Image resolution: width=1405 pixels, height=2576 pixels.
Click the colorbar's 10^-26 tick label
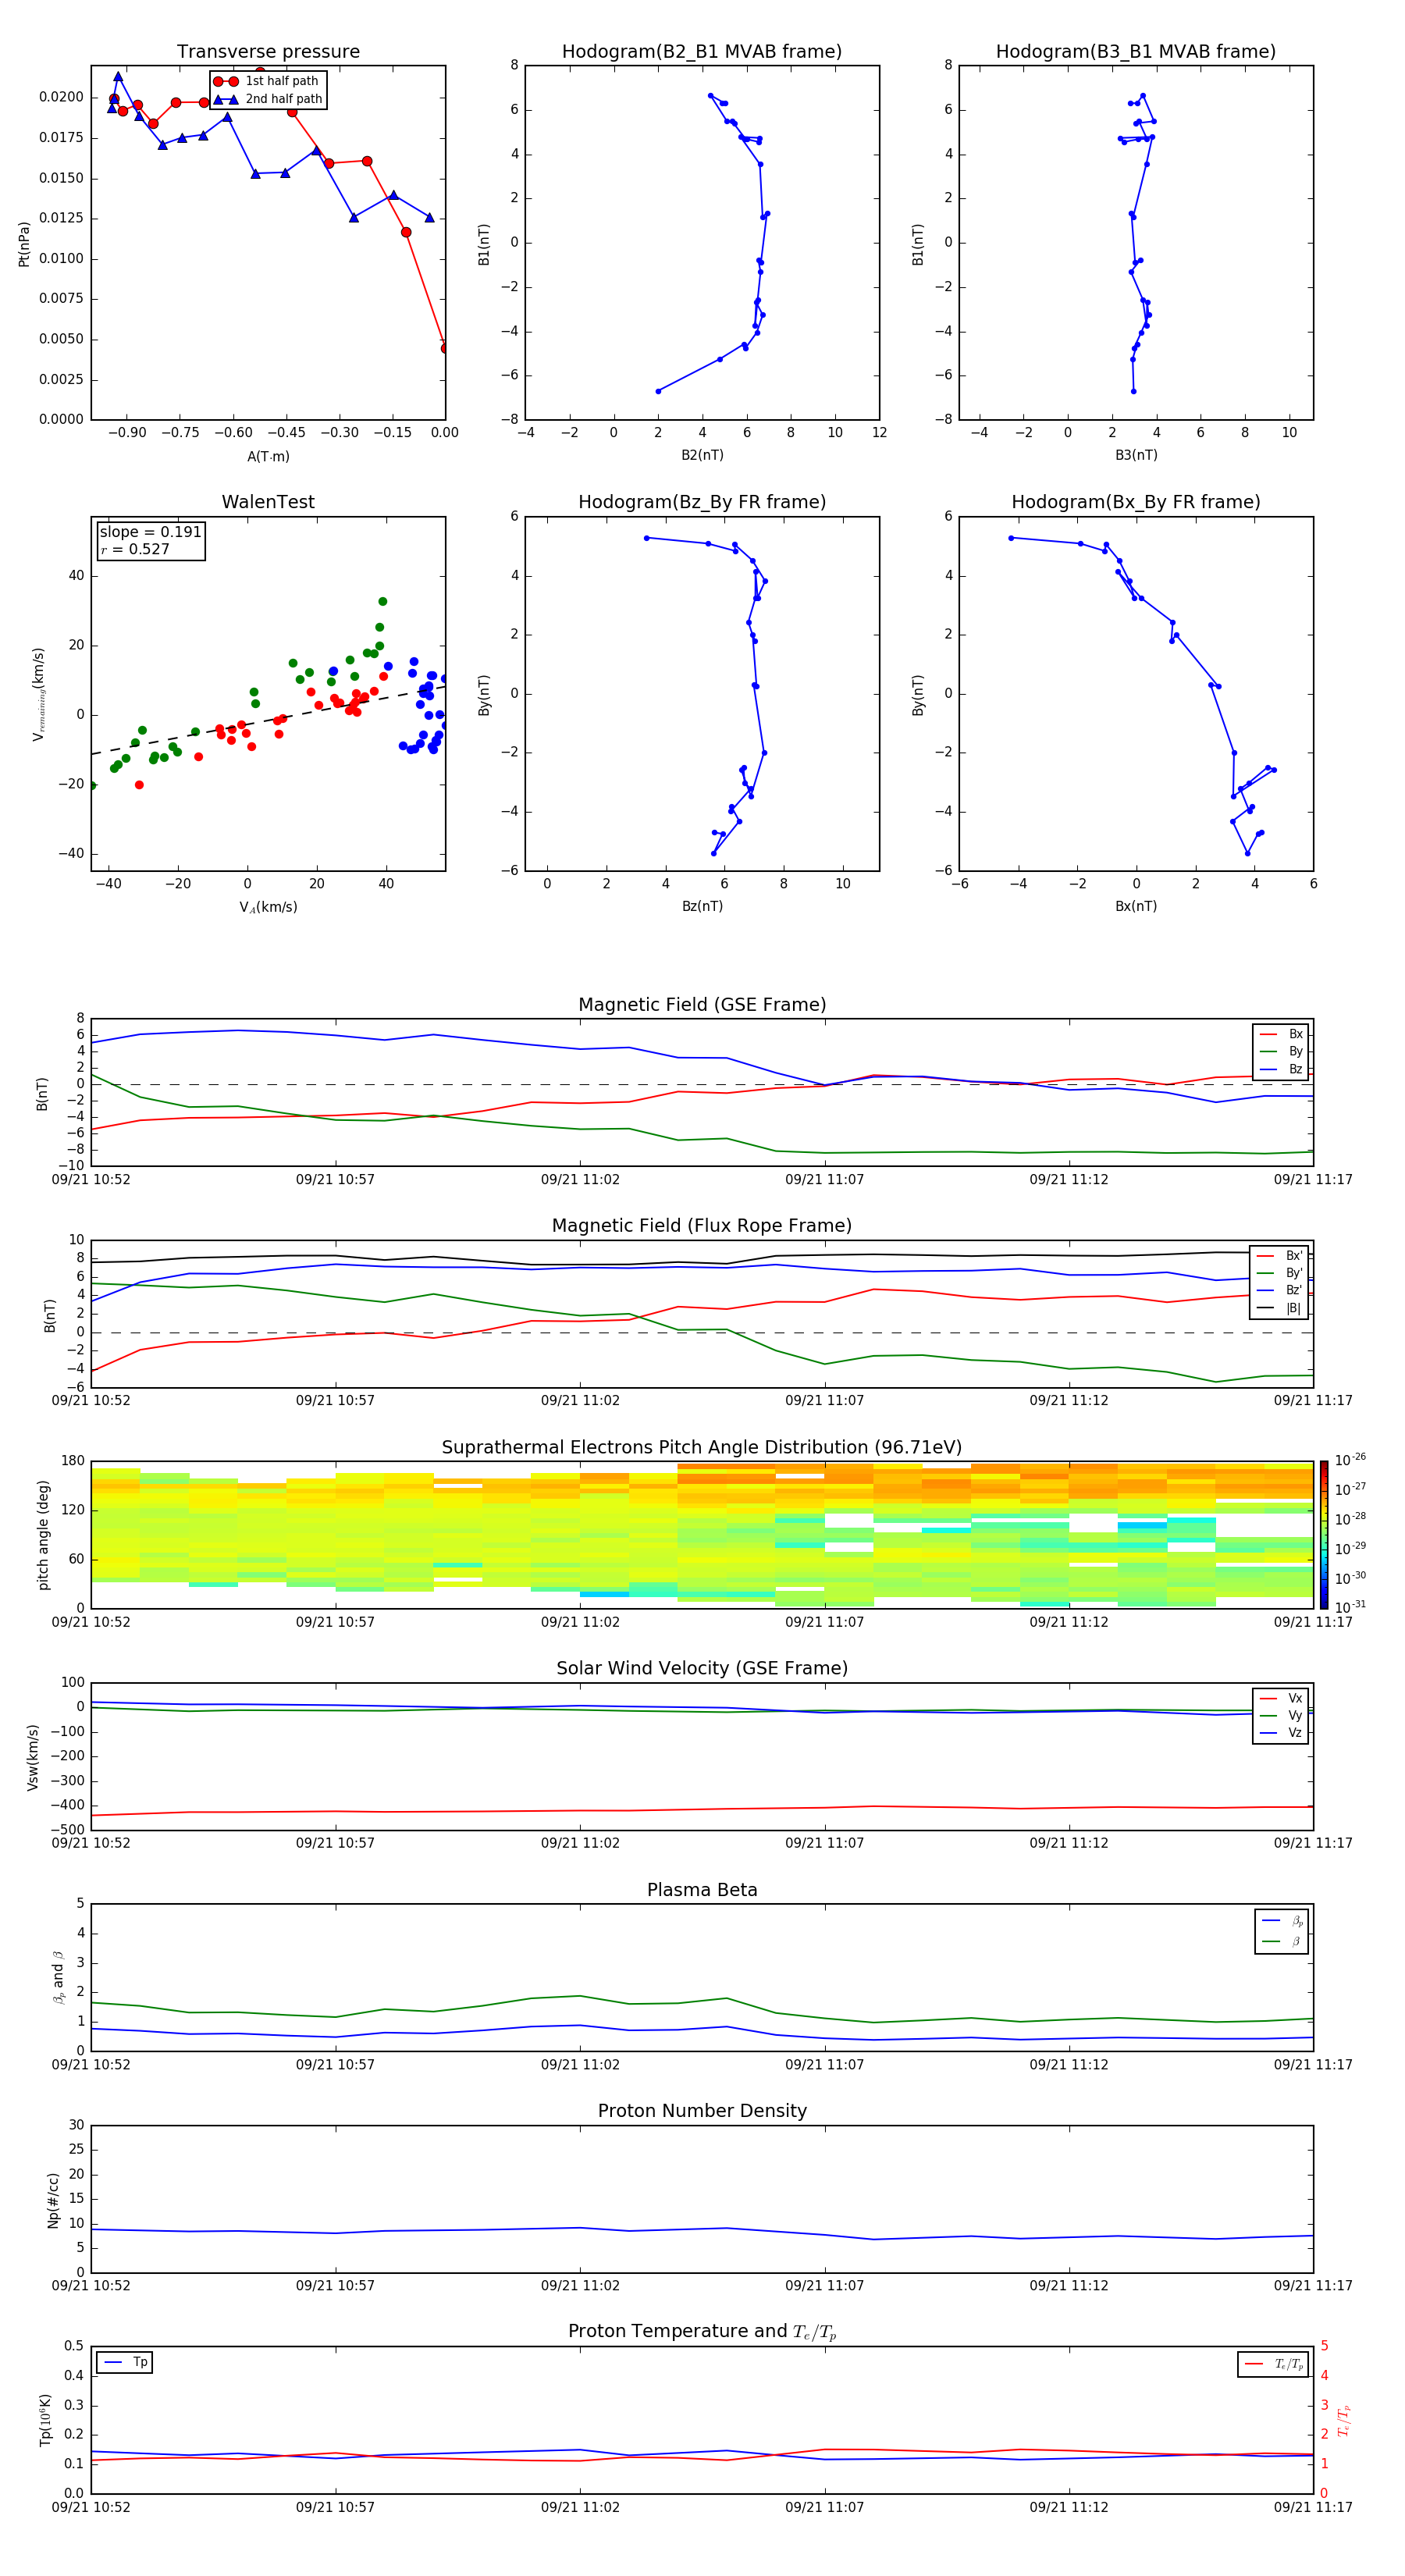(x=1350, y=1460)
